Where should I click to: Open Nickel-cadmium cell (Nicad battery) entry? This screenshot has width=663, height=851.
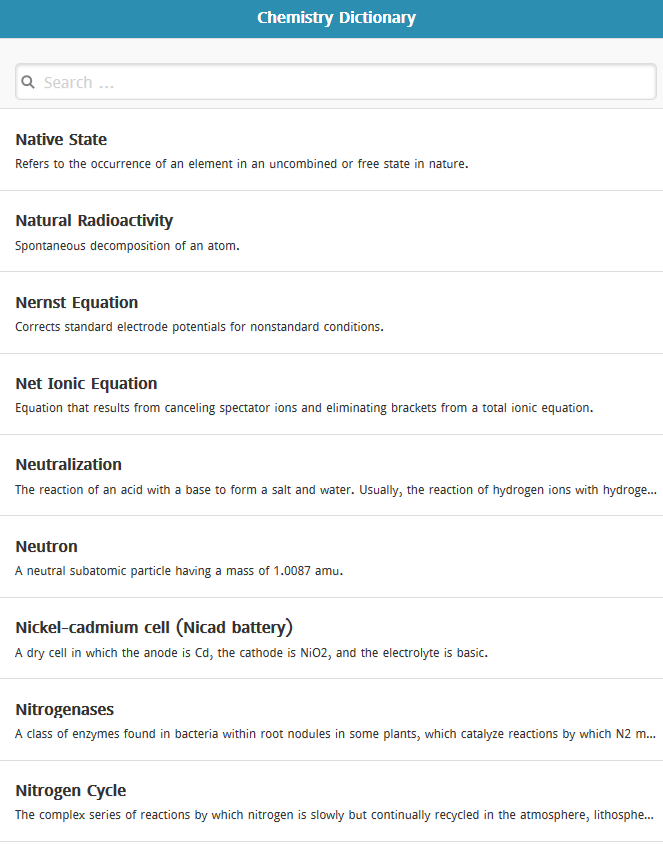(x=154, y=628)
